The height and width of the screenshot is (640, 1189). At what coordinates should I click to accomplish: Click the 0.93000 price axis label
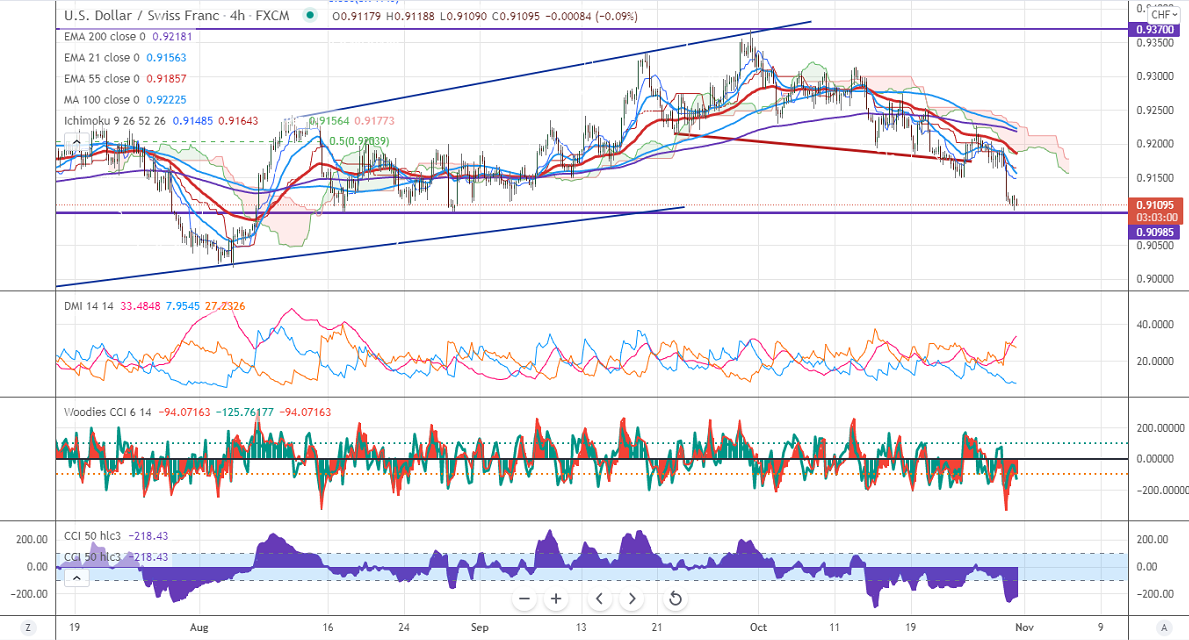coord(1155,77)
